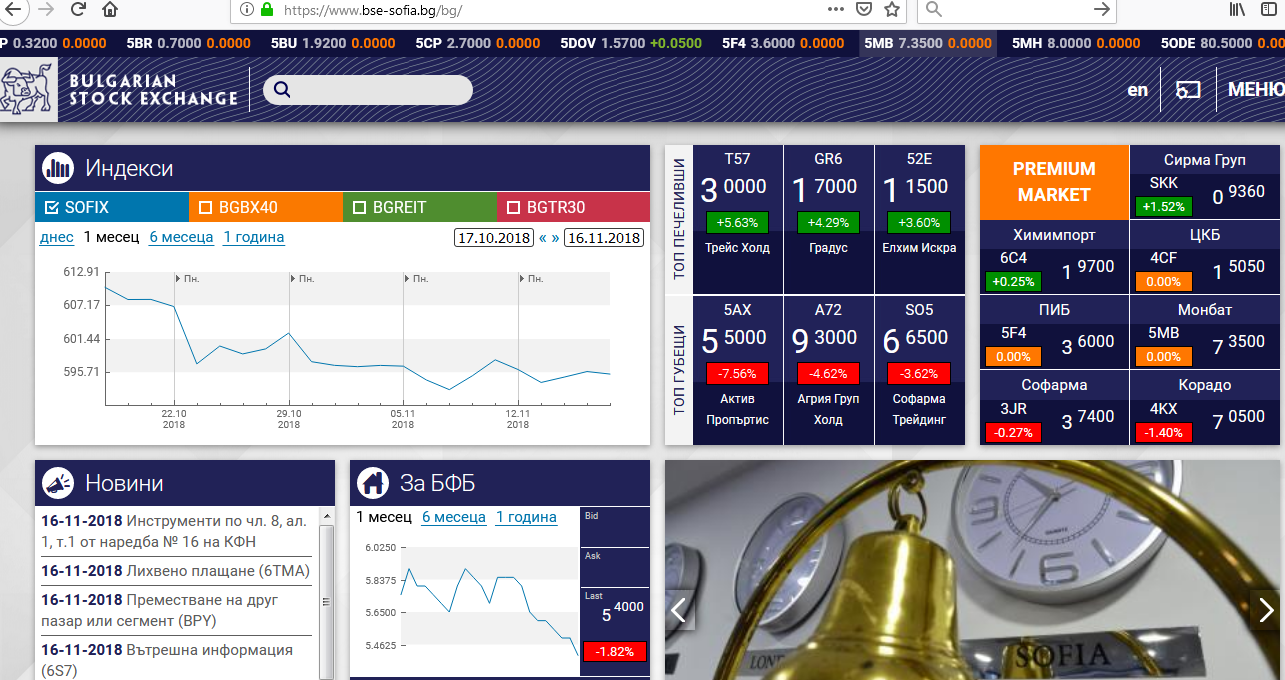Screen dimensions: 1285x680
Task: Open the Монбат 5MB tile
Action: (1205, 332)
